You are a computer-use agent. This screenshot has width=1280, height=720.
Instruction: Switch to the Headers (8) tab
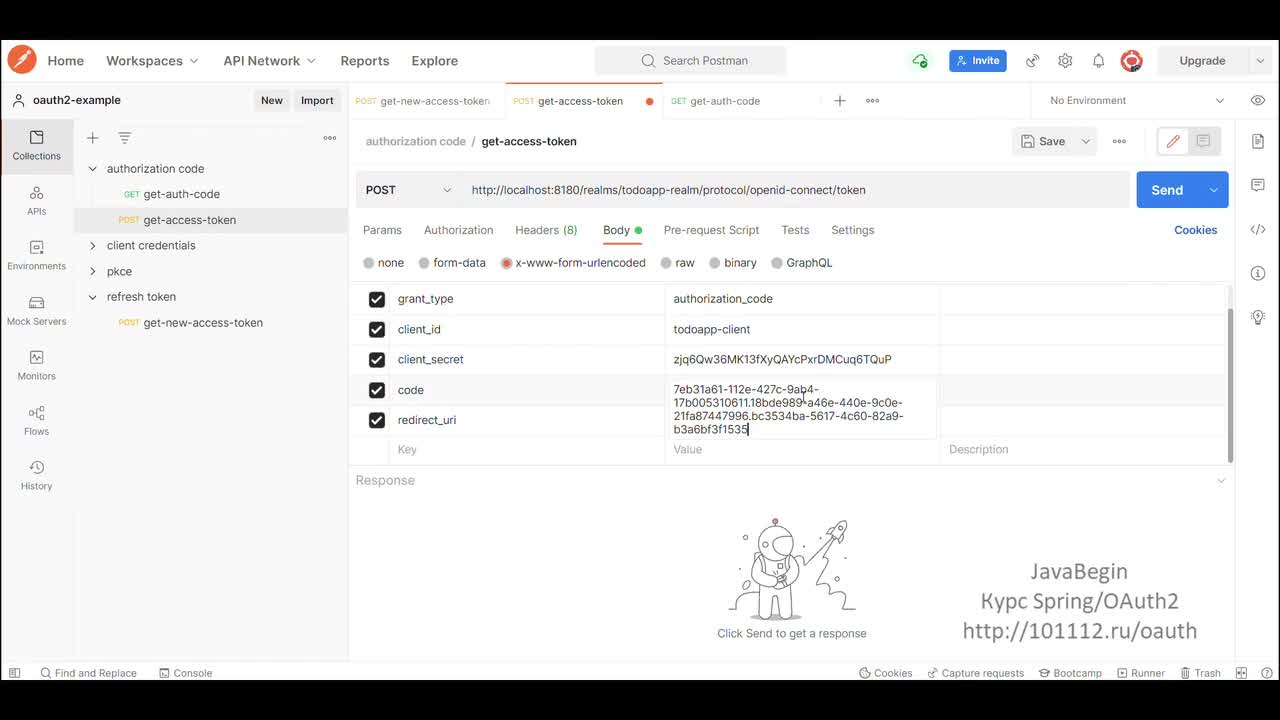coord(546,230)
